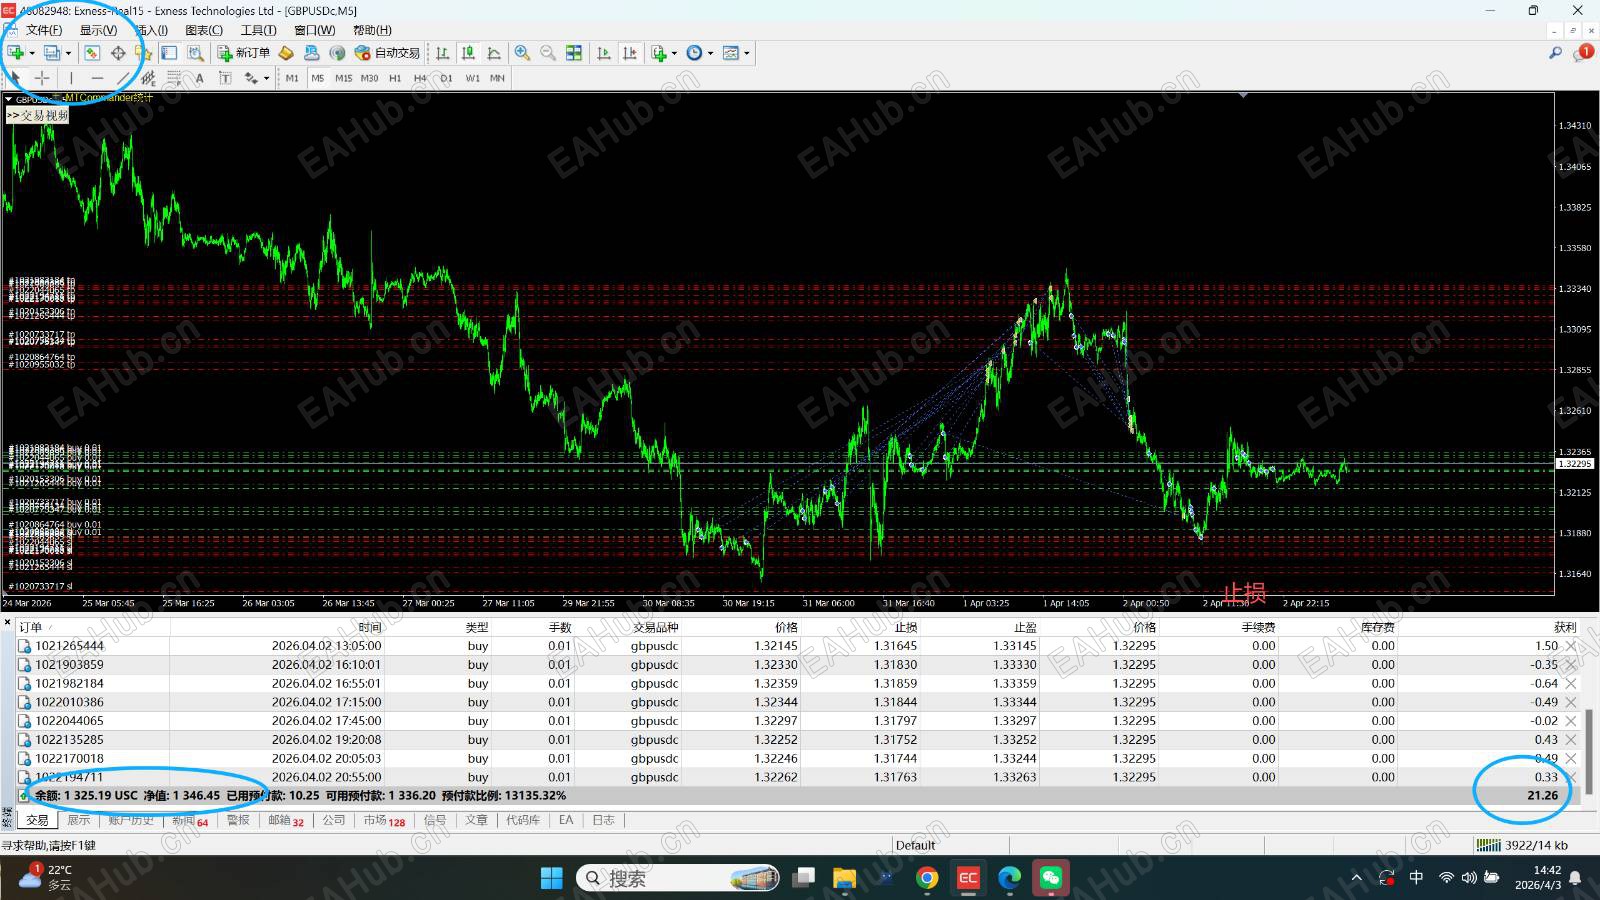Switch timeframe to H1
Screen dimensions: 1600x900
pos(395,78)
